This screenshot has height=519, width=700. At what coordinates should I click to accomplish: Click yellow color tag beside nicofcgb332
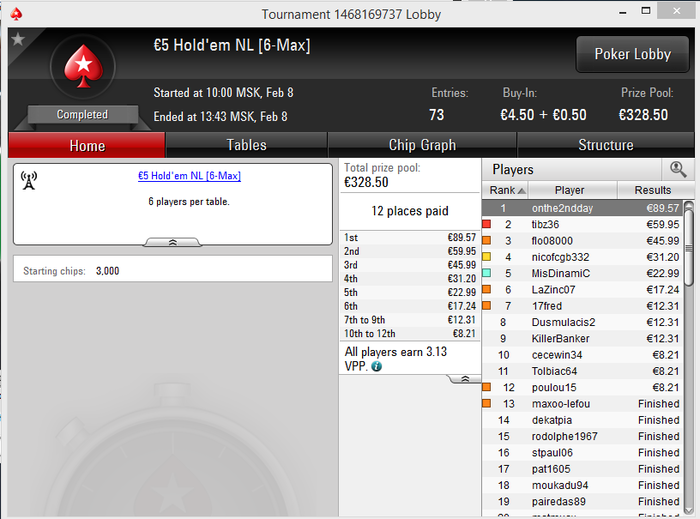pos(487,257)
